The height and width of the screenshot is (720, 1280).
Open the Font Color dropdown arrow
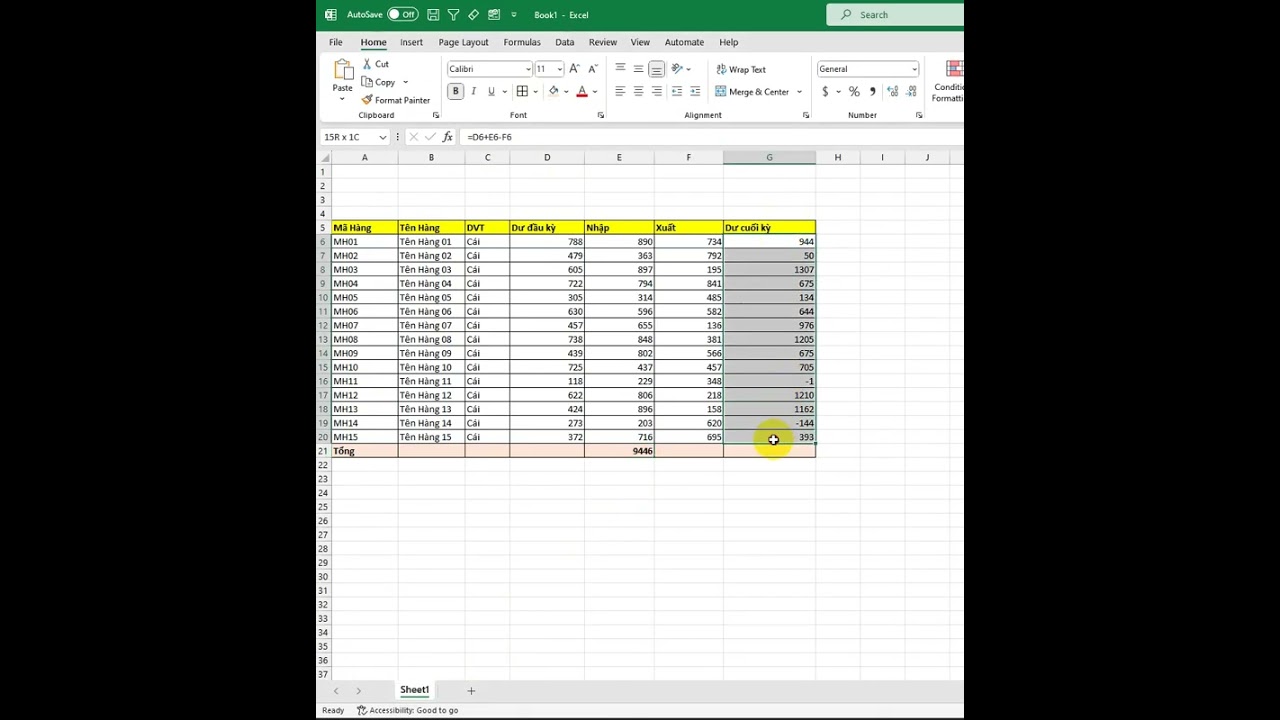coord(595,91)
